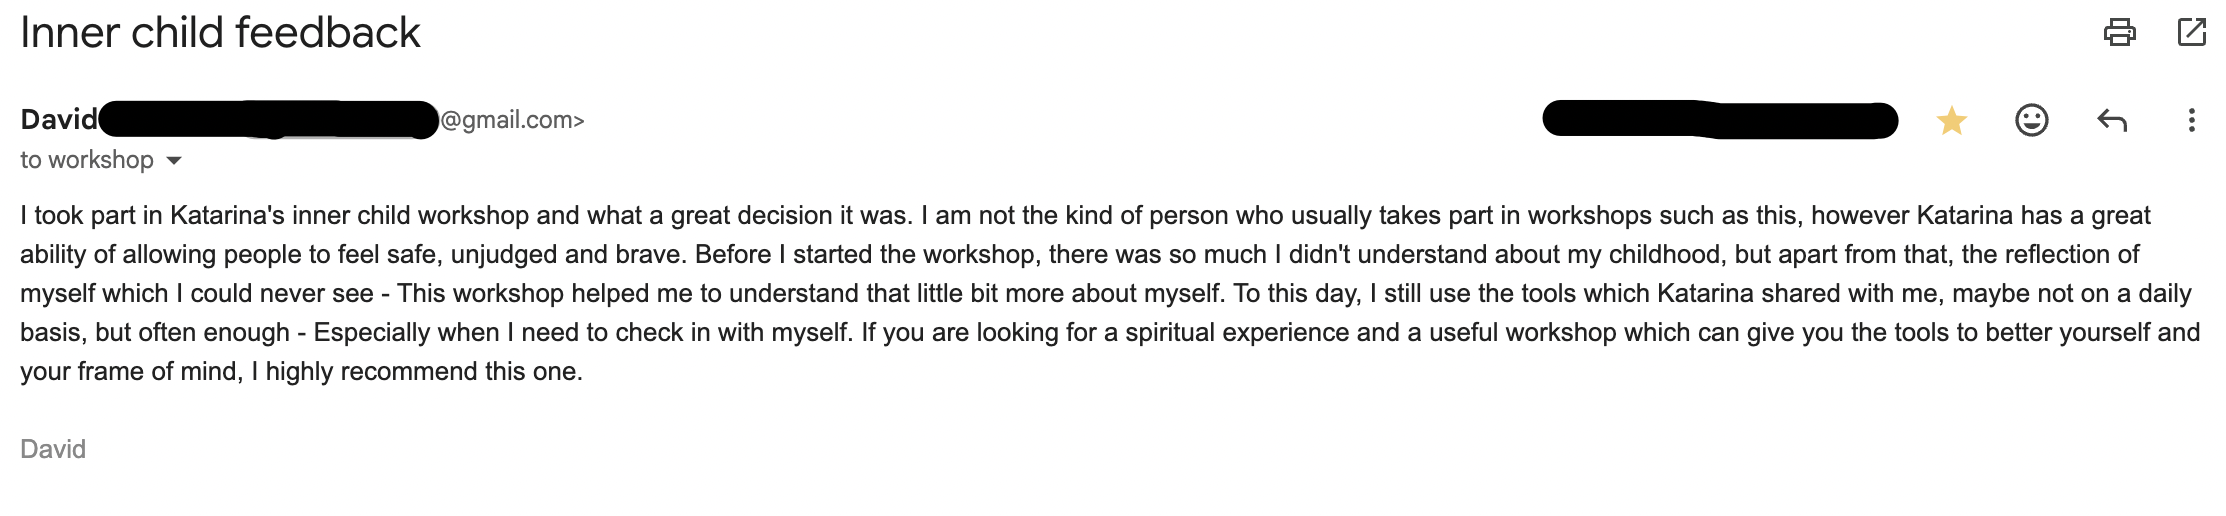Image resolution: width=2226 pixels, height=516 pixels.
Task: Click the "to workshop" recipient text
Action: click(87, 160)
